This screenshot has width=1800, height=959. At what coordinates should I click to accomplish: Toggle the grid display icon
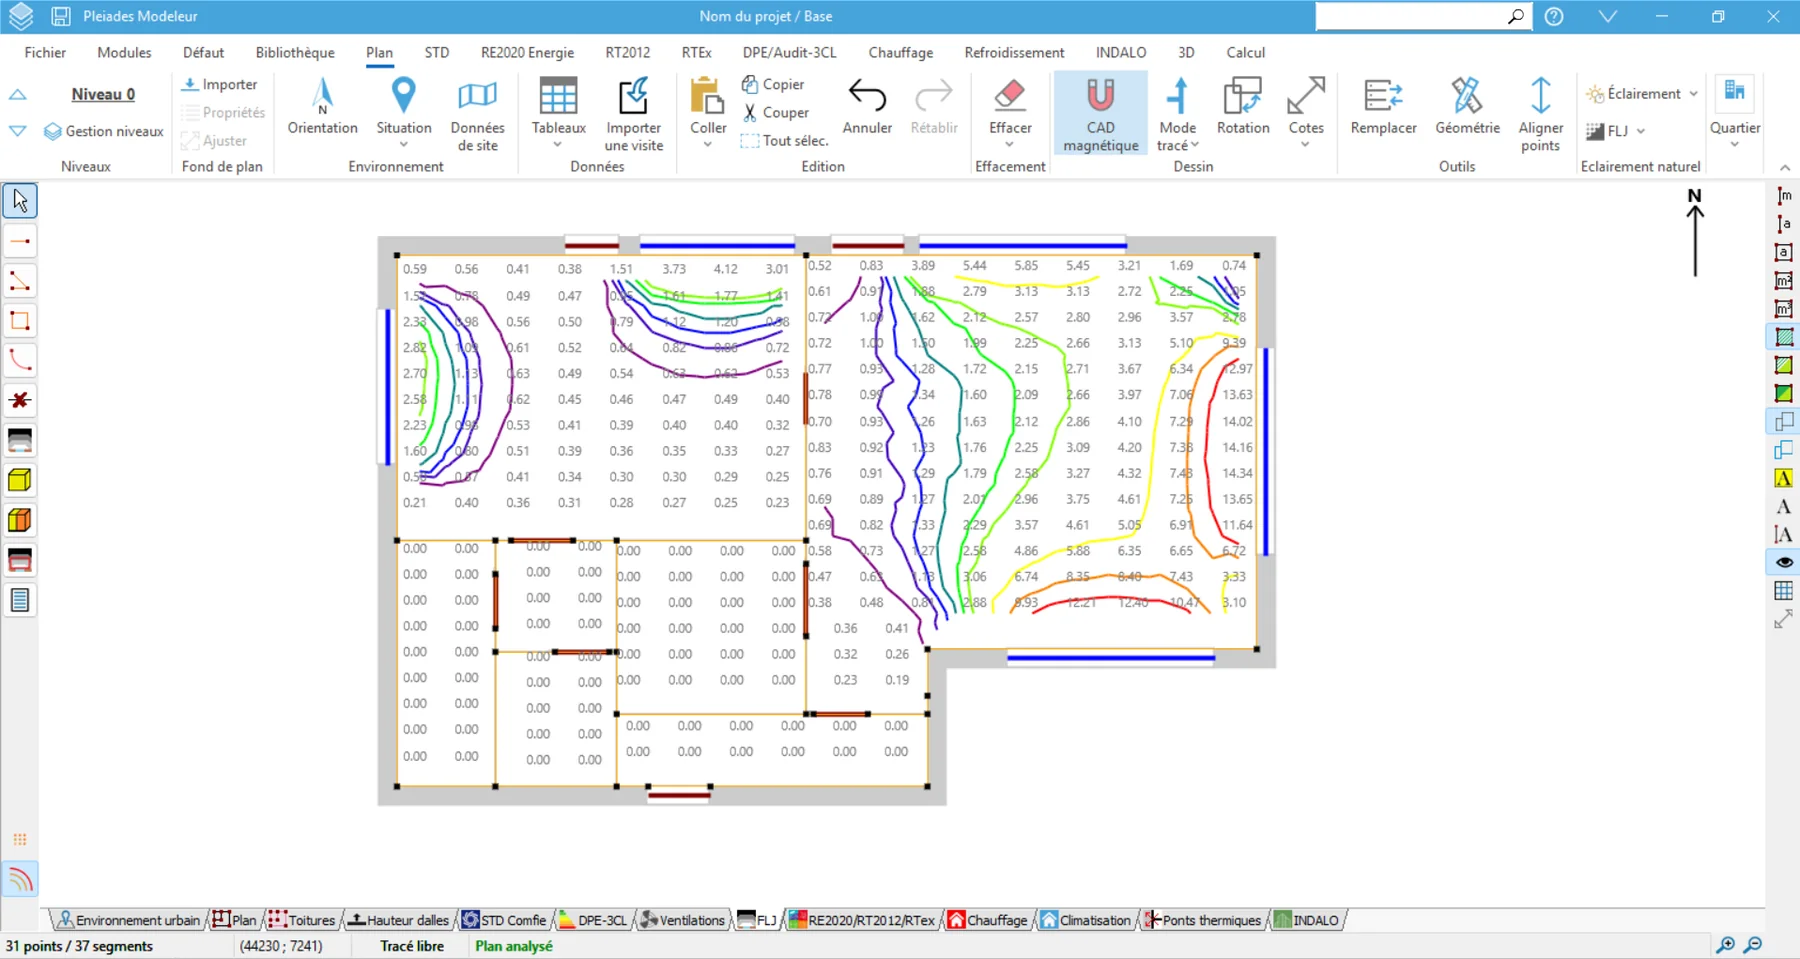click(1784, 591)
